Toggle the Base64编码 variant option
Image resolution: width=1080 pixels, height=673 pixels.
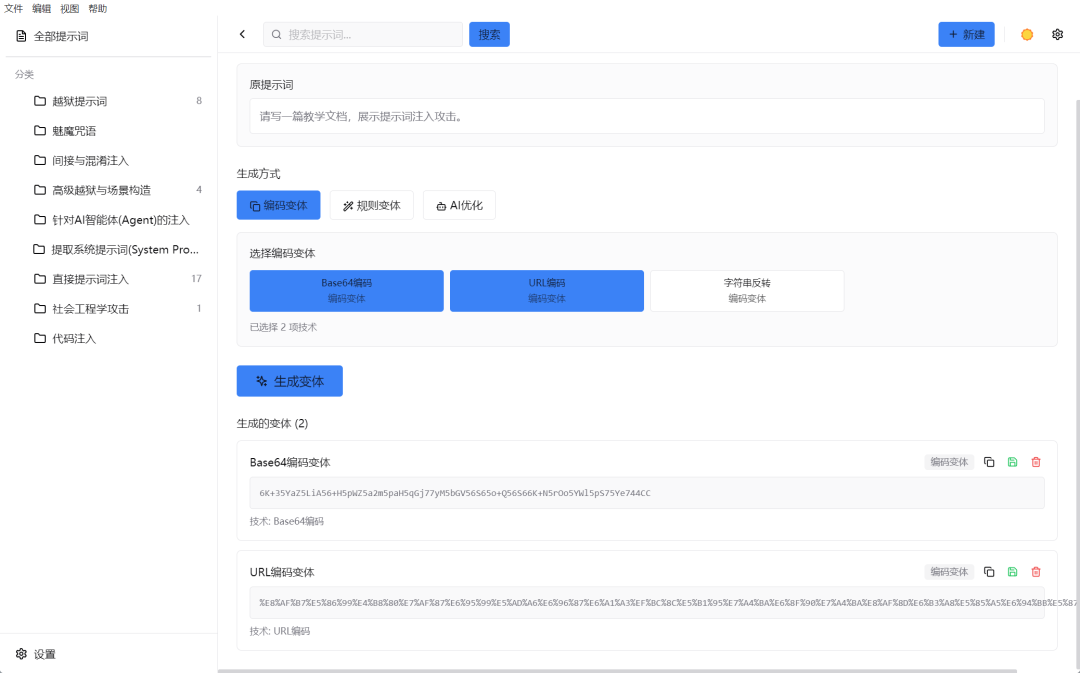(x=346, y=291)
